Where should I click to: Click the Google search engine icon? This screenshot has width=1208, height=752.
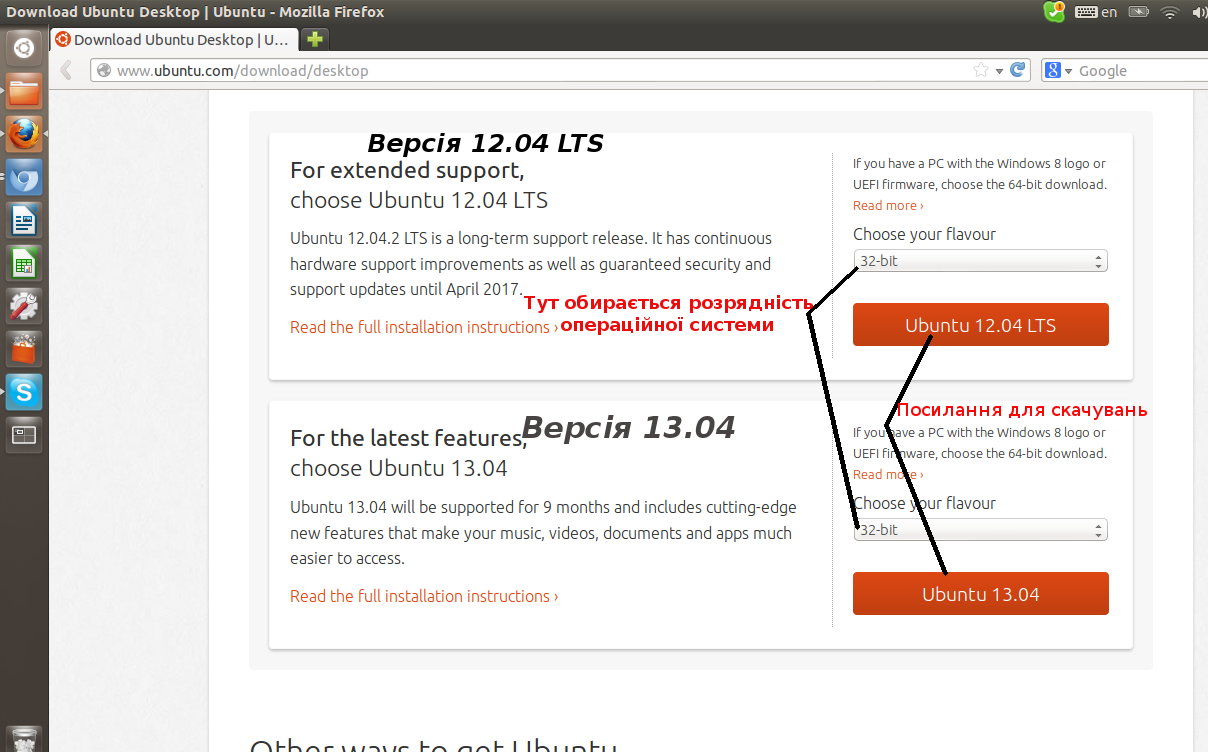(x=1053, y=70)
